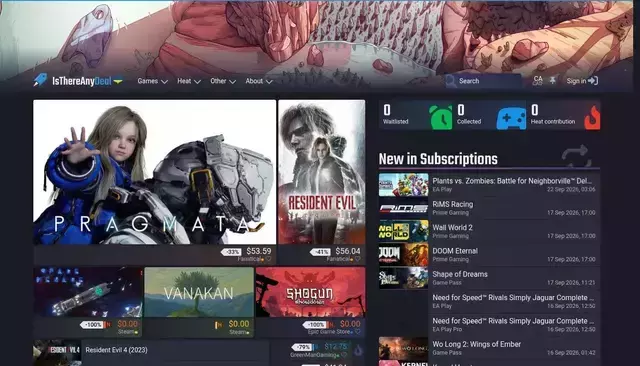This screenshot has width=640, height=366.
Task: Open the pin icon next to CA
Action: (552, 80)
